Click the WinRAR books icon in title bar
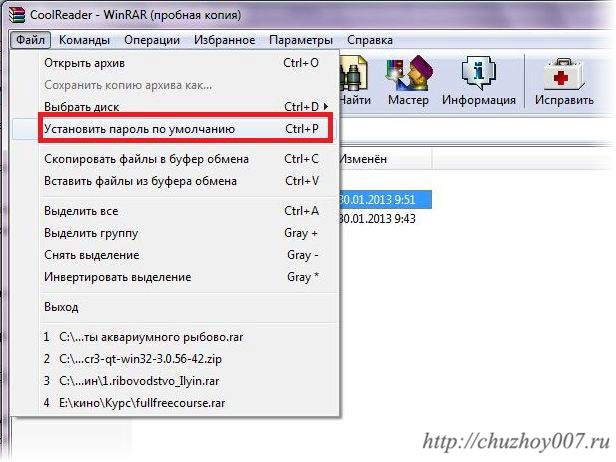616x462 pixels. 17,15
